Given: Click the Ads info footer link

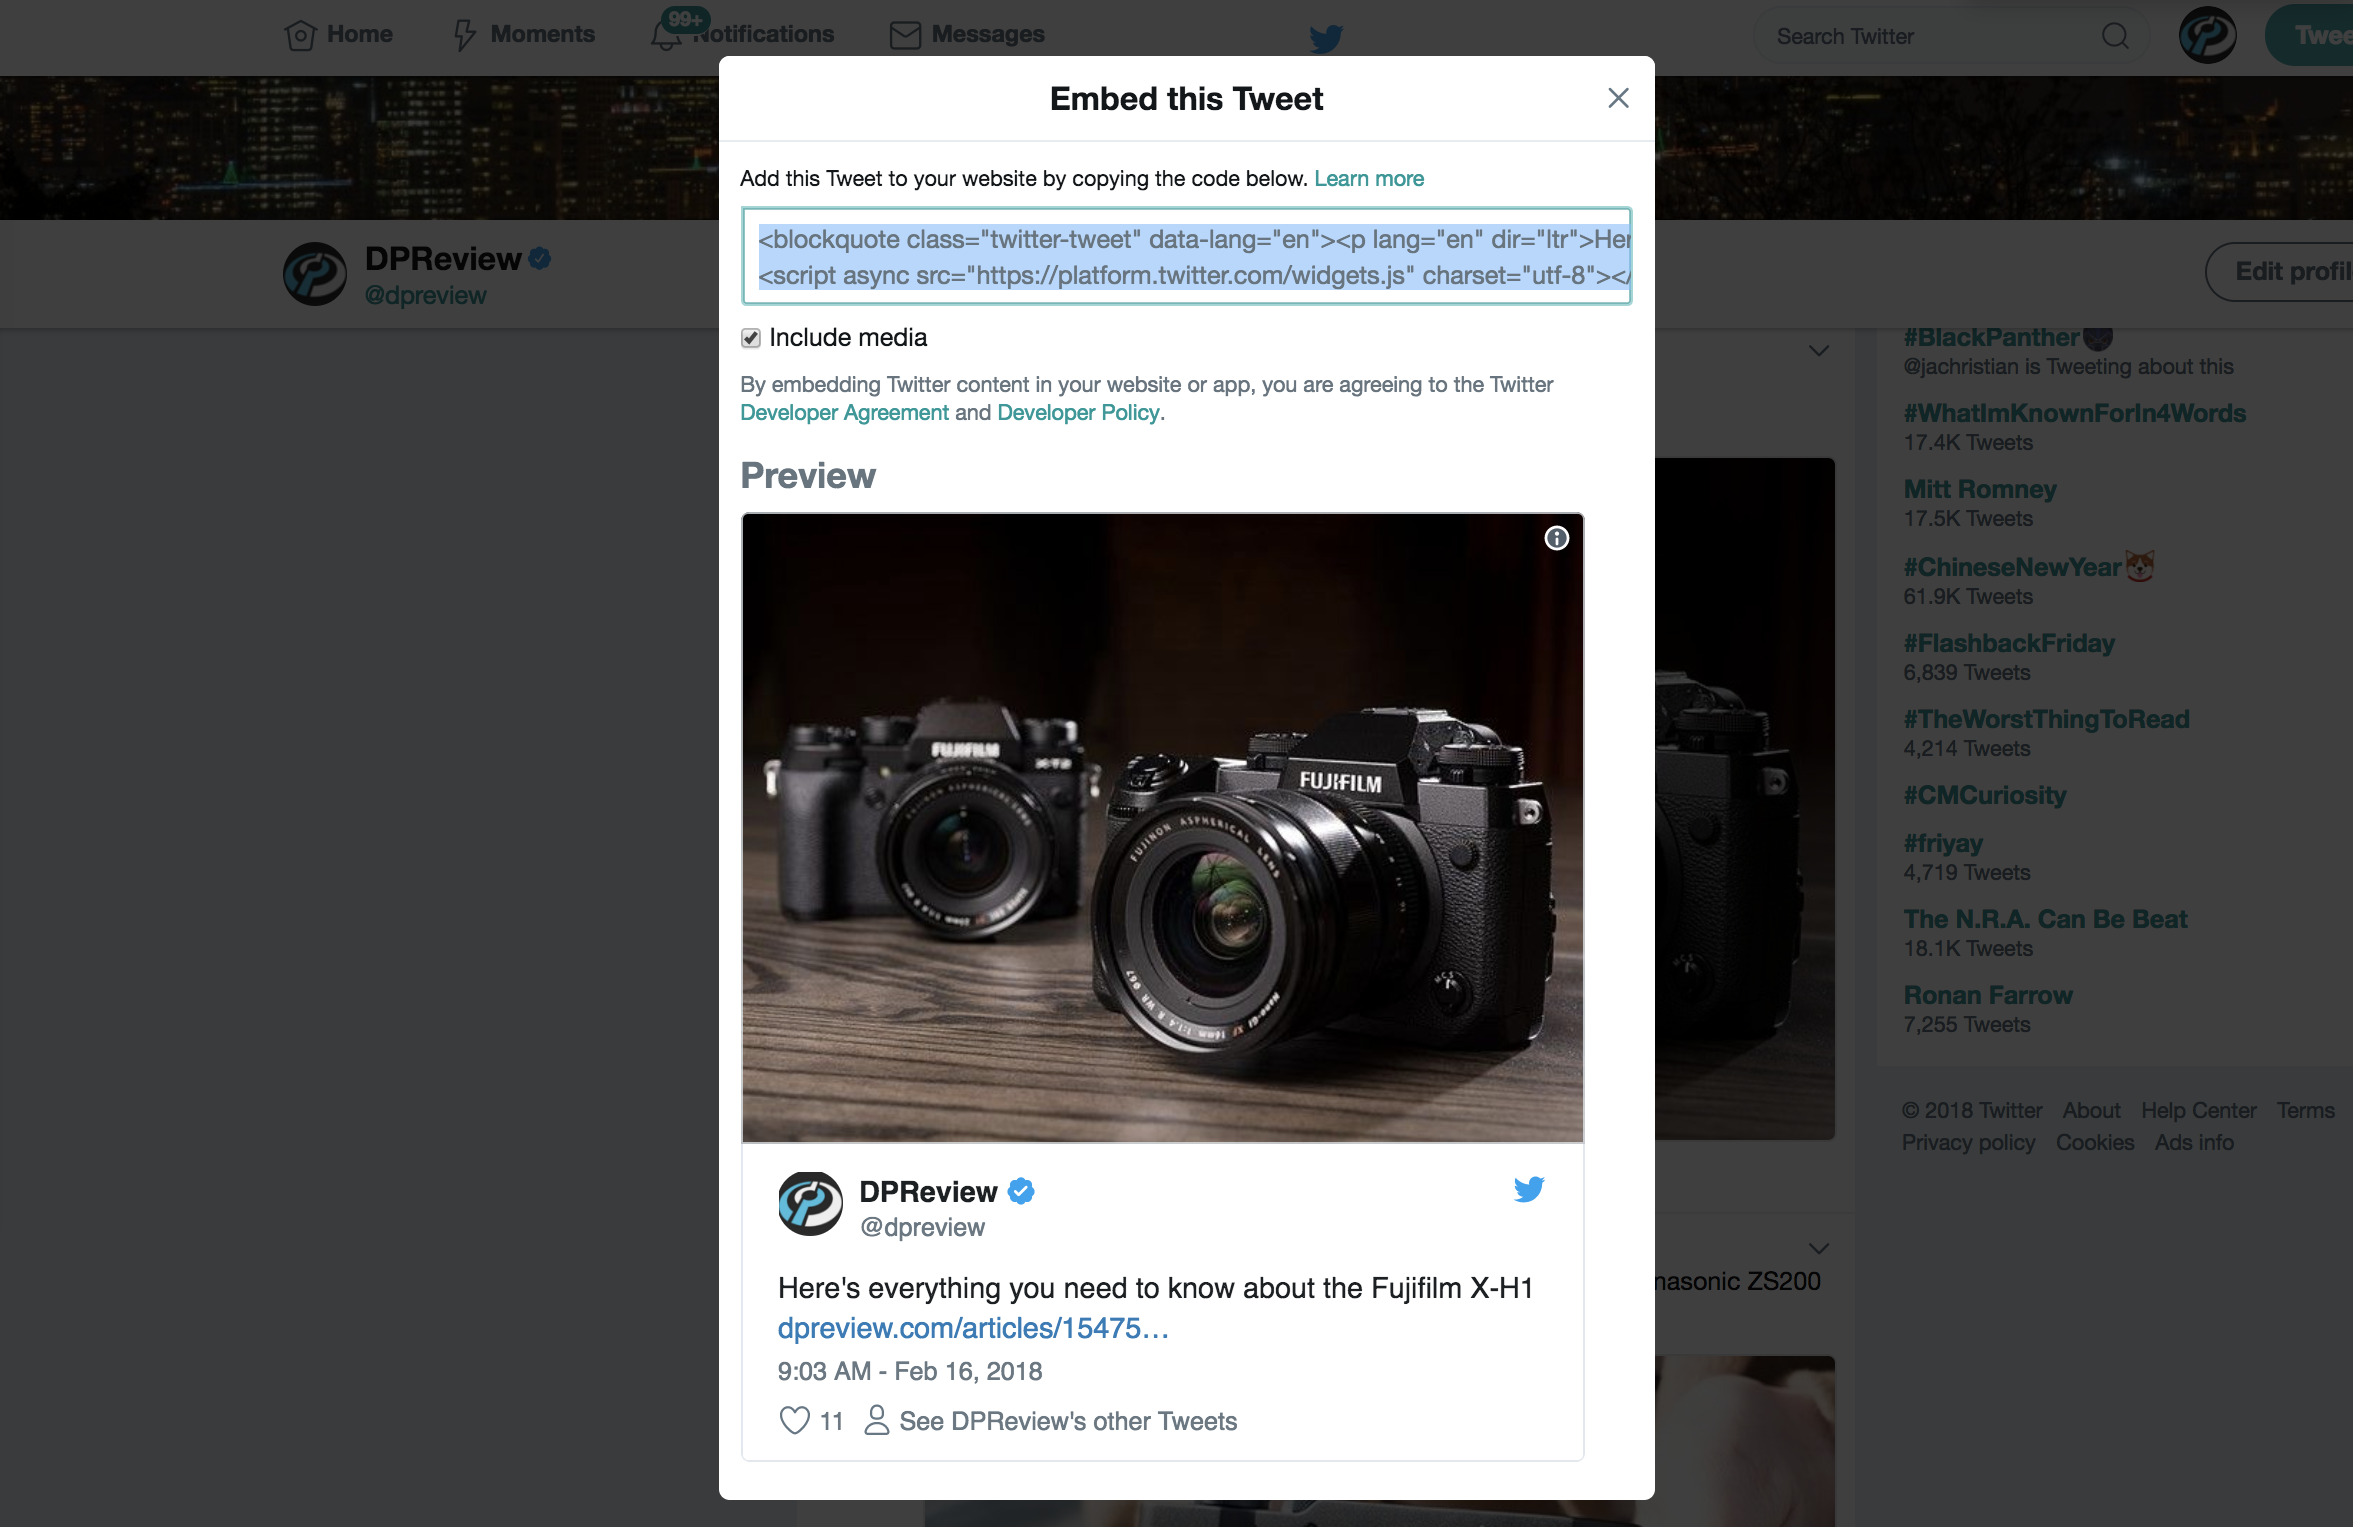Looking at the screenshot, I should [x=2194, y=1142].
